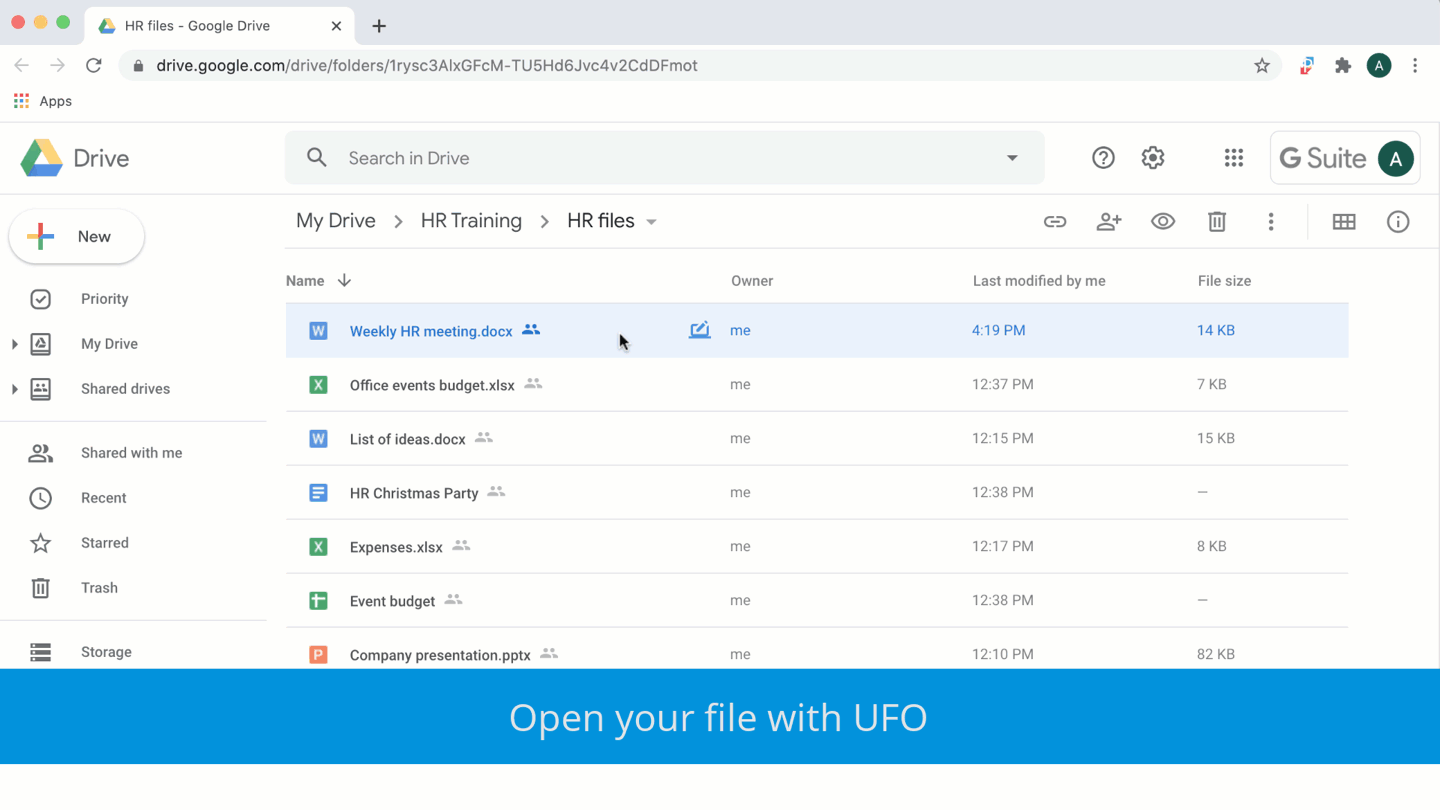Go to Shared with me in sidebar
Screen dimensions: 1440x810
tap(131, 453)
